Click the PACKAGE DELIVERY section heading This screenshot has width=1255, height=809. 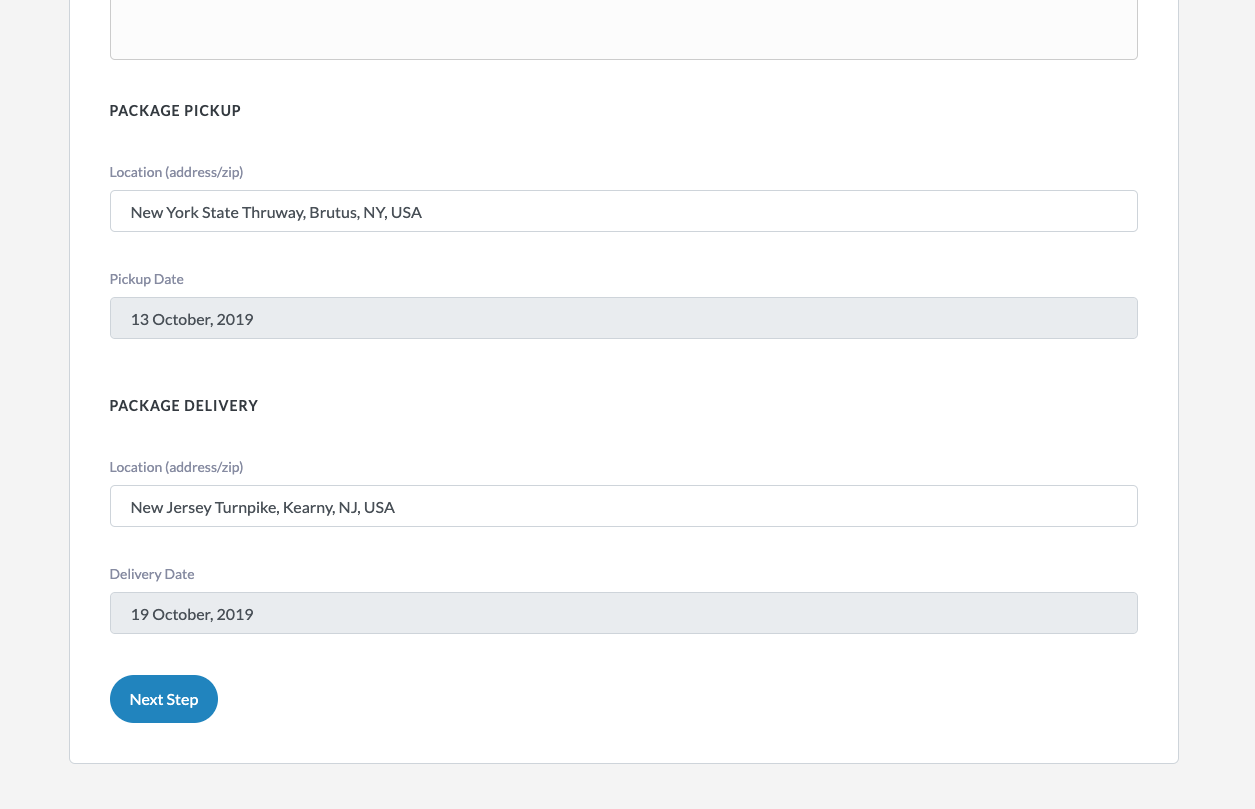click(x=184, y=406)
